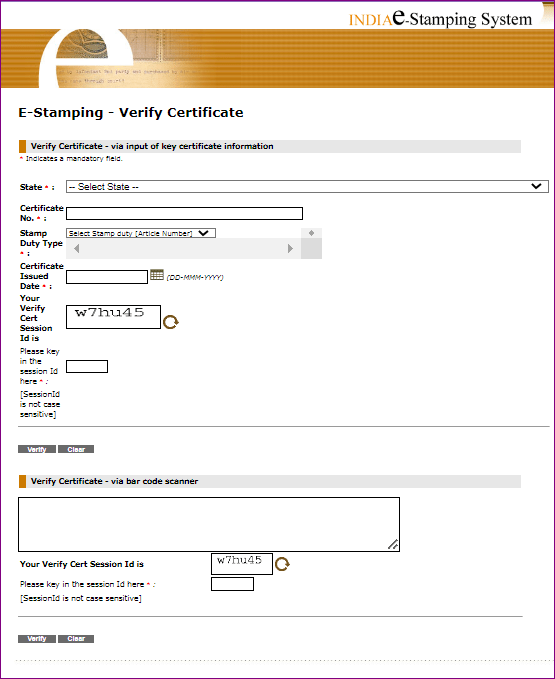Click Verify button under key certificate form

[x=37, y=449]
